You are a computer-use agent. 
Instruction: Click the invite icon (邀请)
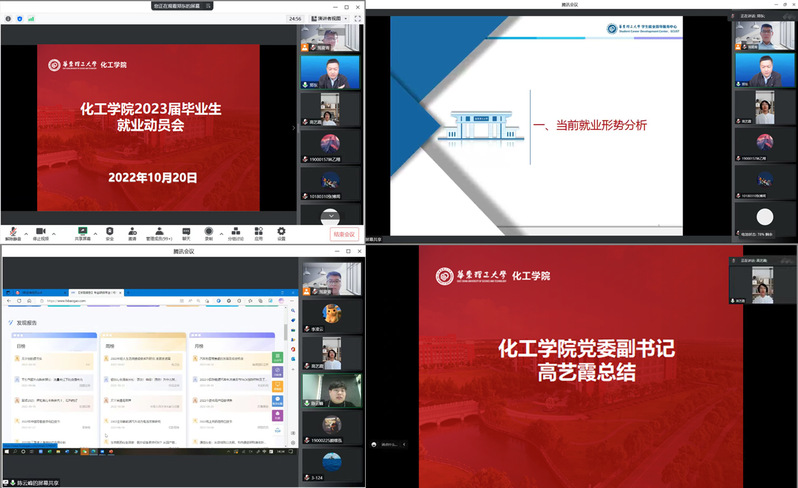point(132,231)
